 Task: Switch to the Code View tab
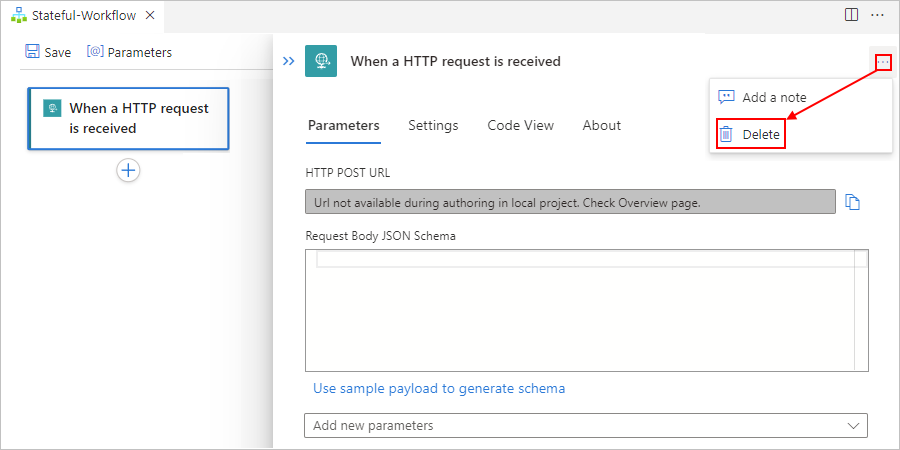coord(520,126)
